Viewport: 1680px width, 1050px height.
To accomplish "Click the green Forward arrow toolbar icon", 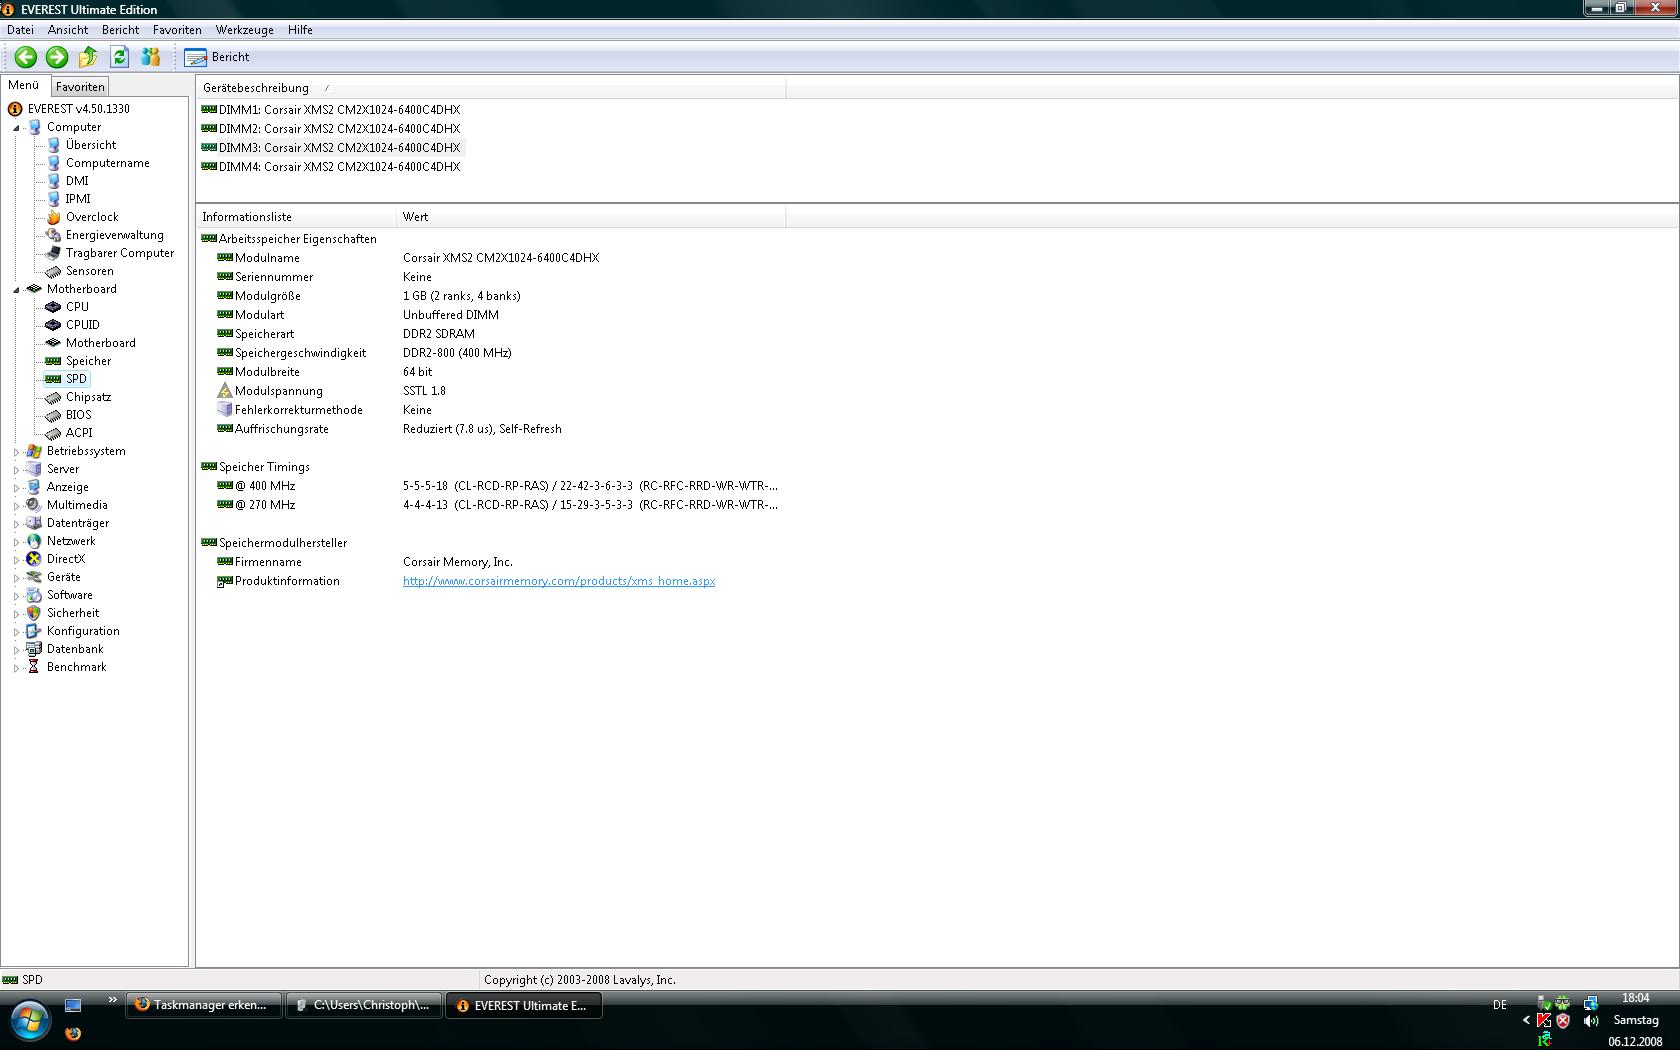I will [x=57, y=57].
